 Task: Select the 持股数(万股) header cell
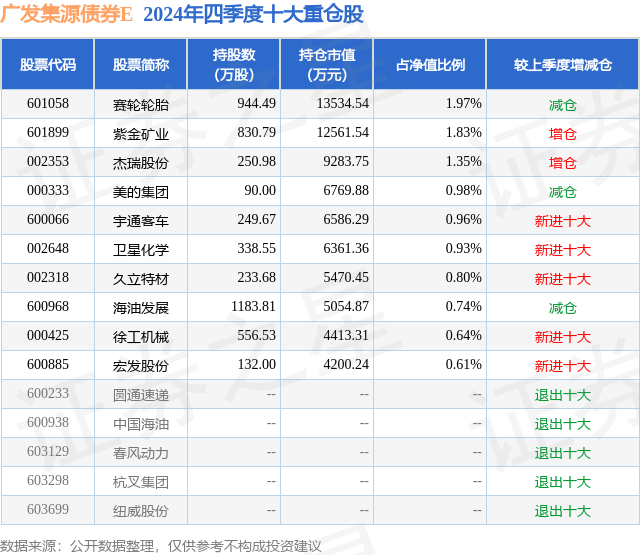pos(234,64)
